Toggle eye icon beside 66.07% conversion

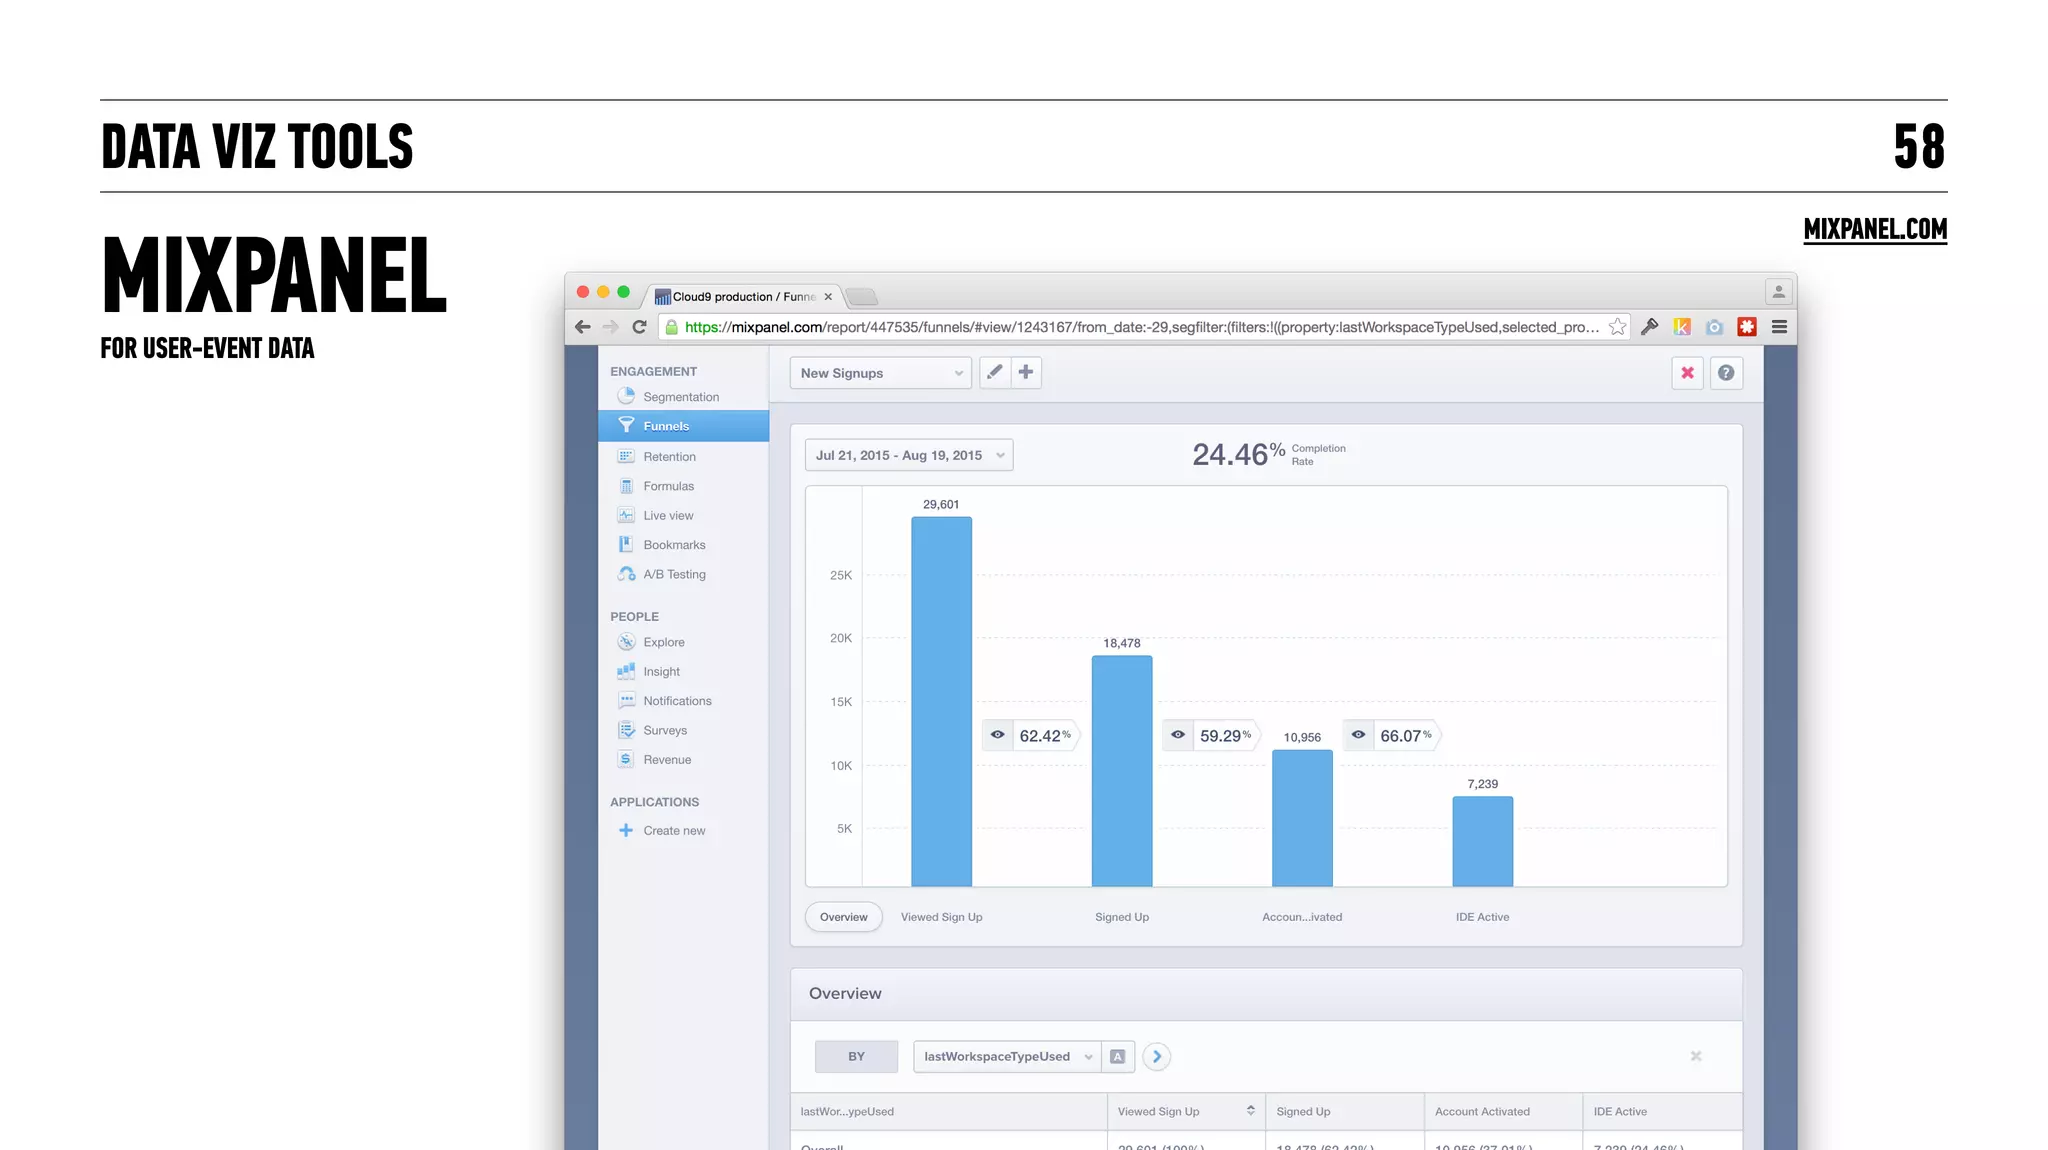(1358, 735)
